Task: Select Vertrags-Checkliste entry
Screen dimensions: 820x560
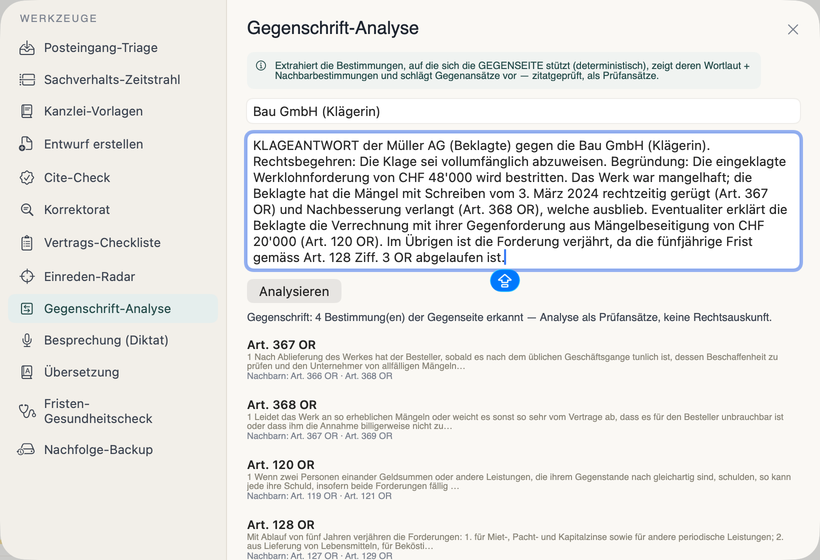Action: (113, 243)
